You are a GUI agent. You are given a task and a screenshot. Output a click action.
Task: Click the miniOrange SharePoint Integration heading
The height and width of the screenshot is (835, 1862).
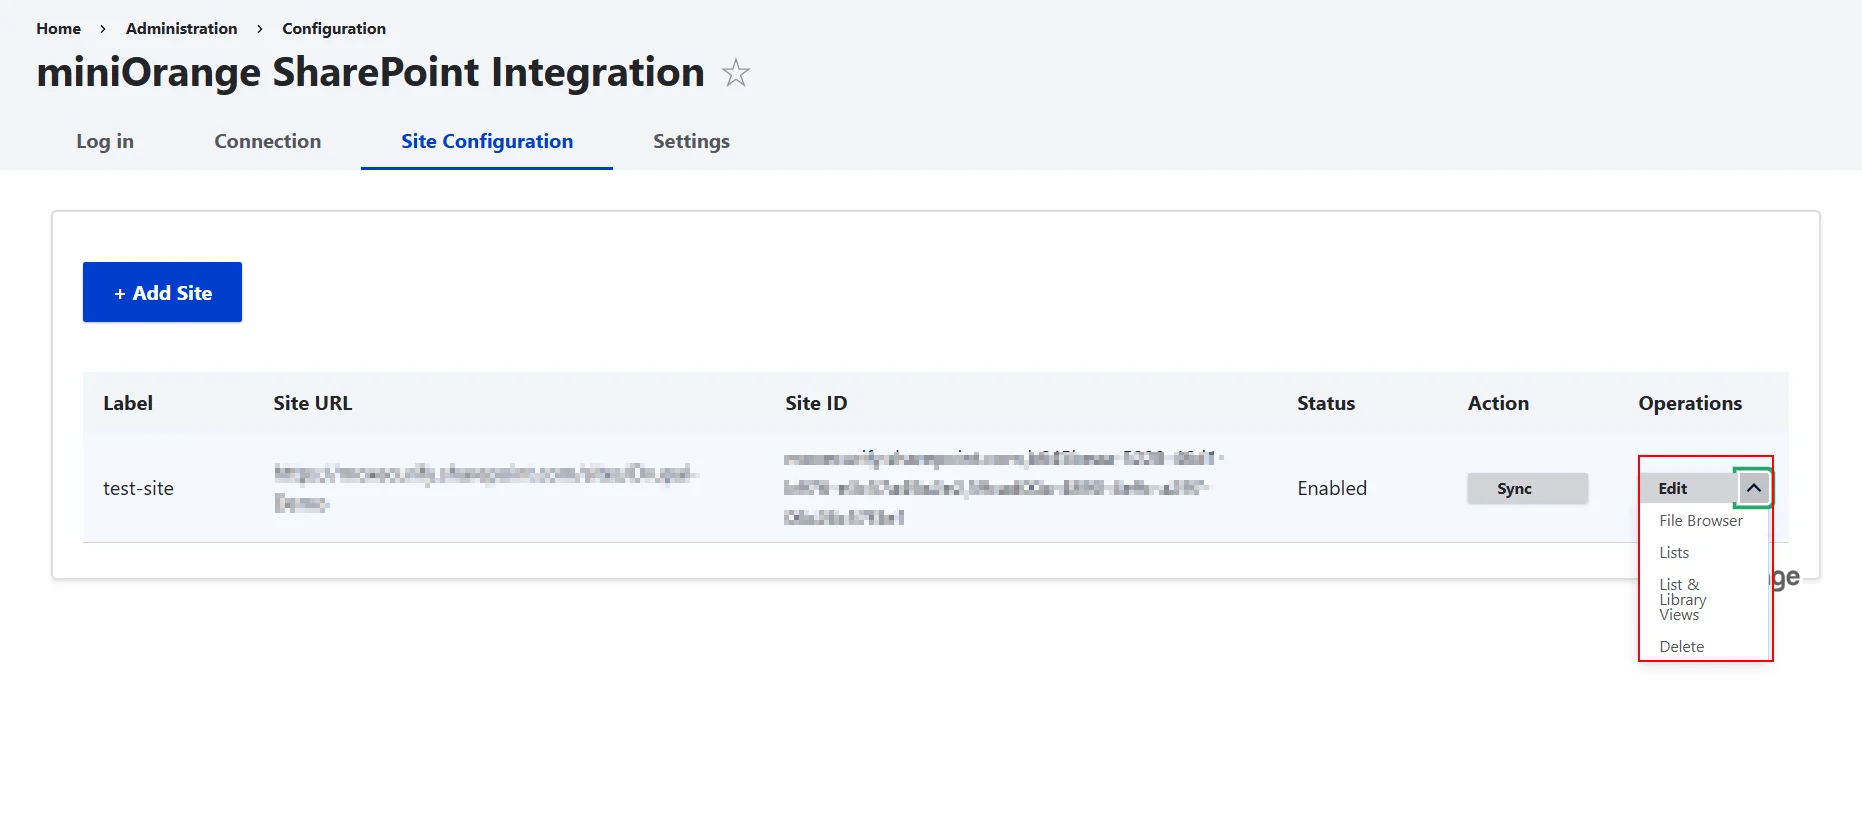point(371,72)
